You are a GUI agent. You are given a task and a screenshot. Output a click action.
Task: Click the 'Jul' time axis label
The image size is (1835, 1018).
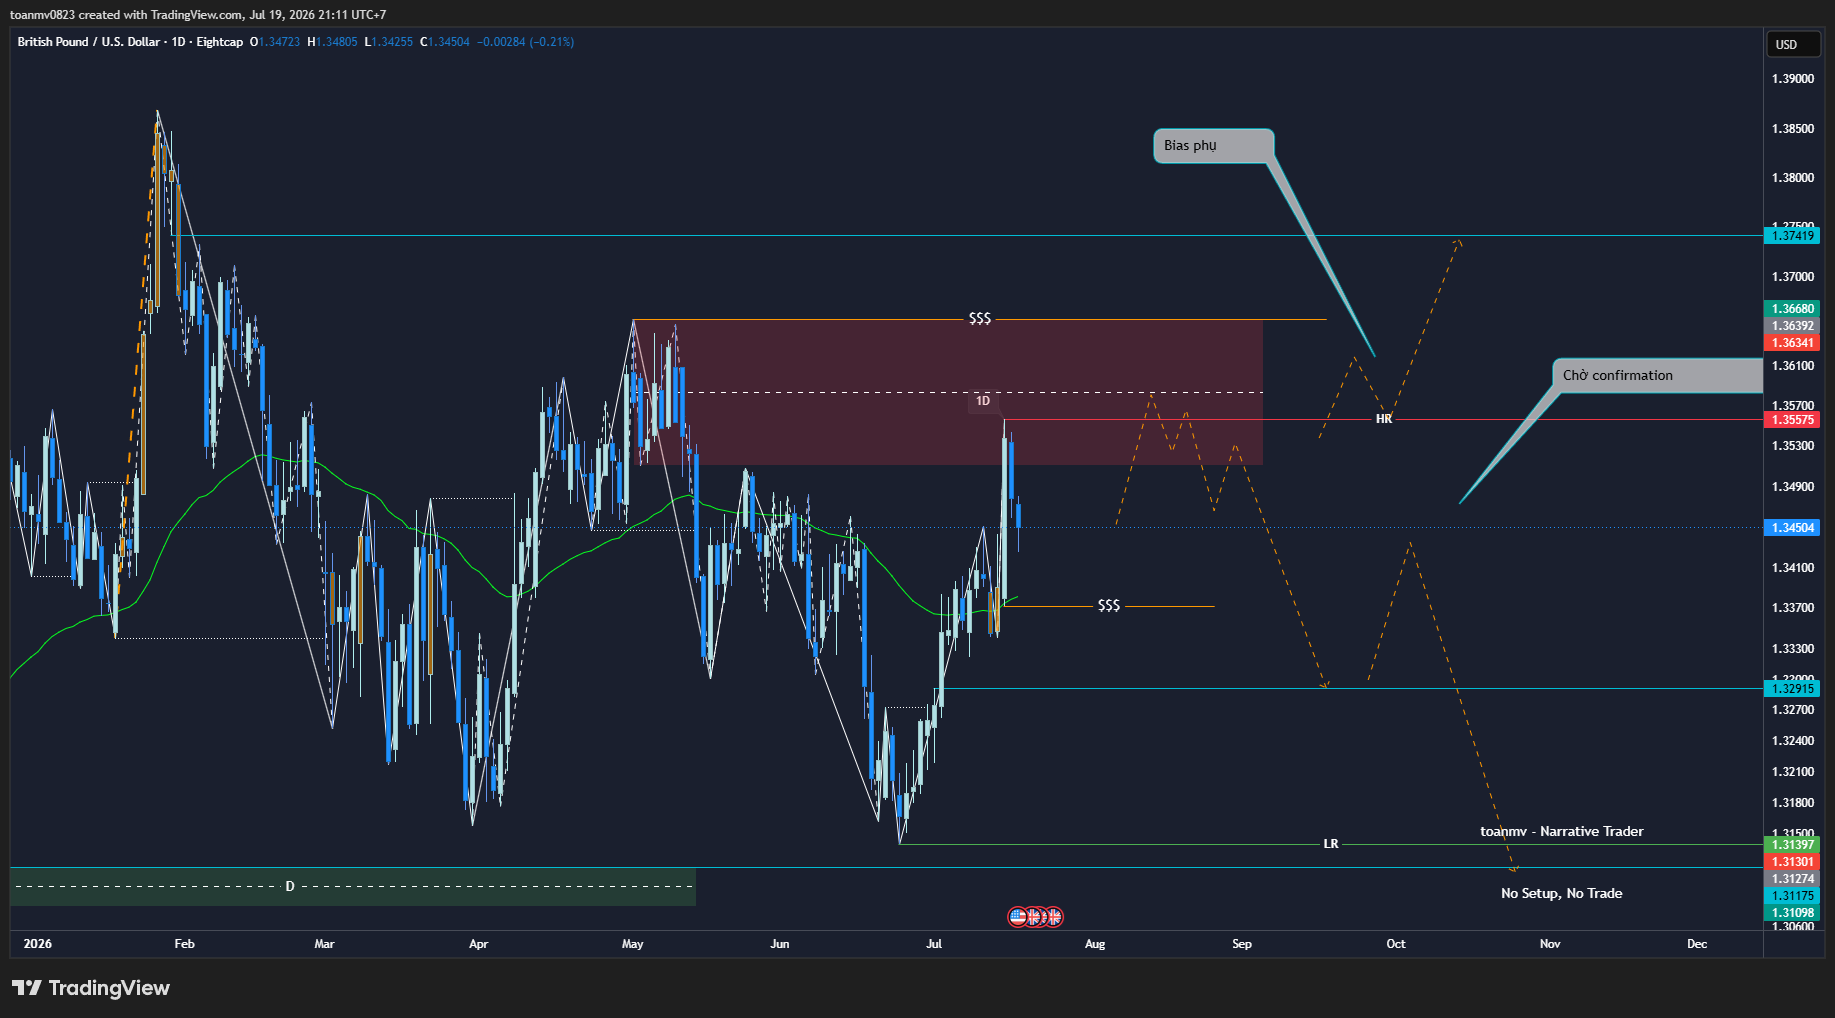click(933, 944)
